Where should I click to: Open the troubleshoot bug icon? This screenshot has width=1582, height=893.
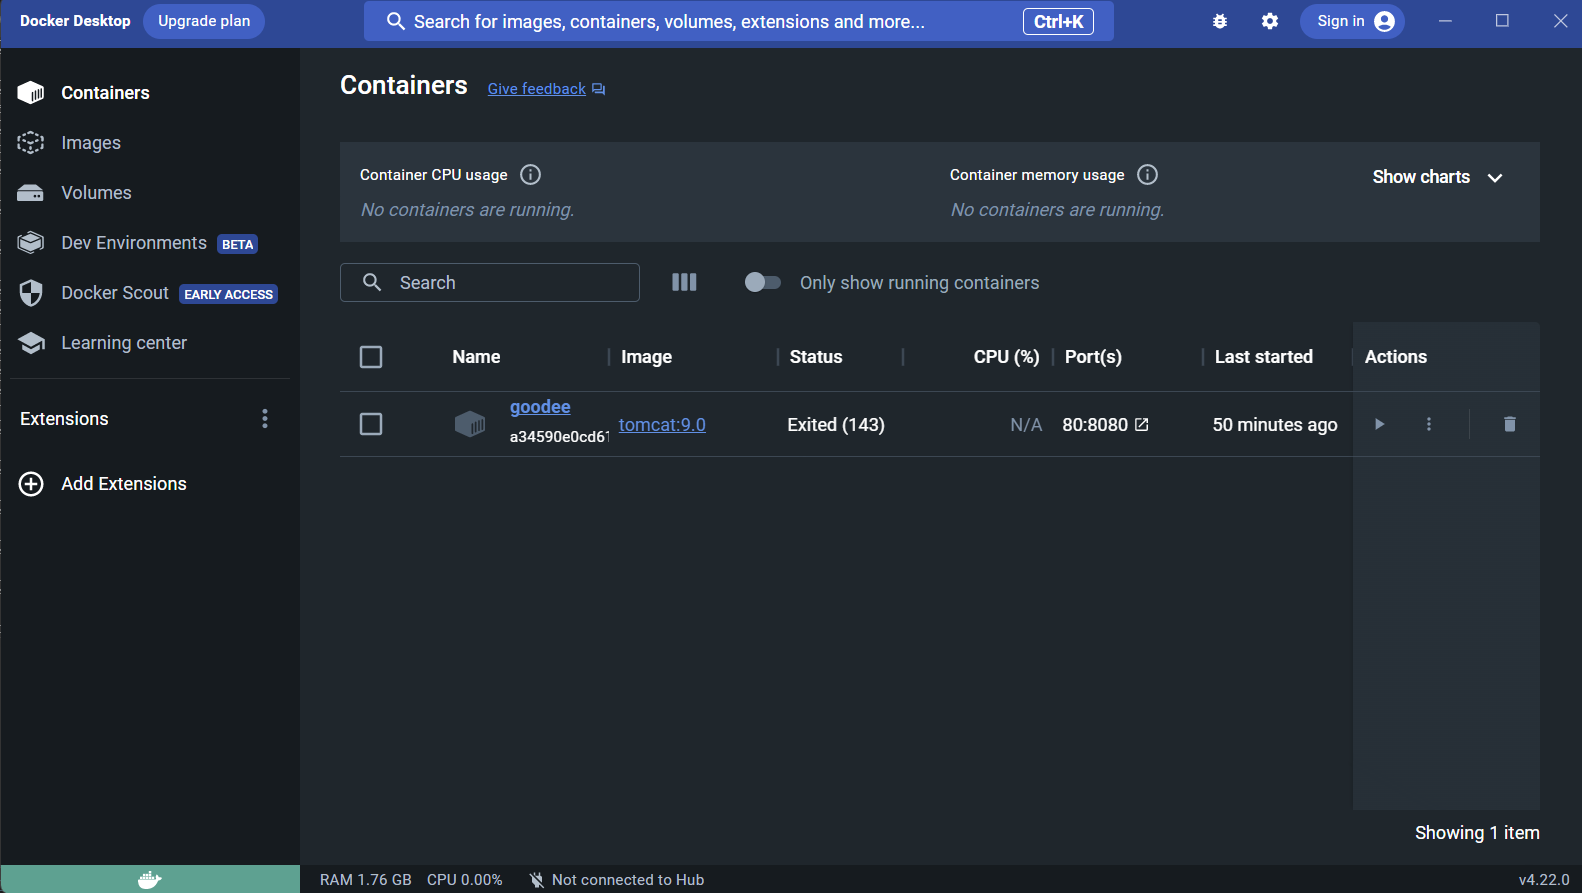coord(1220,21)
